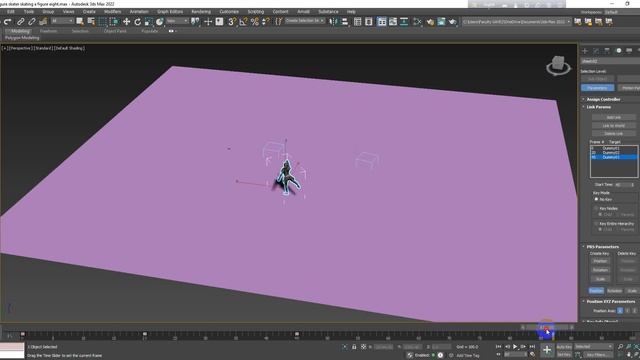
Task: Click the Delete Link button
Action: pos(613,133)
